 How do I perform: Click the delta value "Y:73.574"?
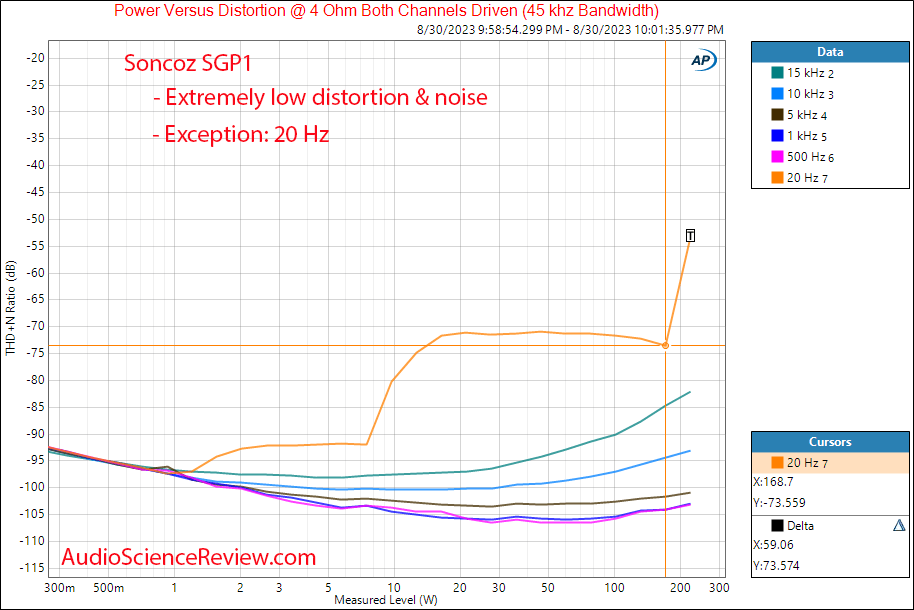tap(776, 566)
